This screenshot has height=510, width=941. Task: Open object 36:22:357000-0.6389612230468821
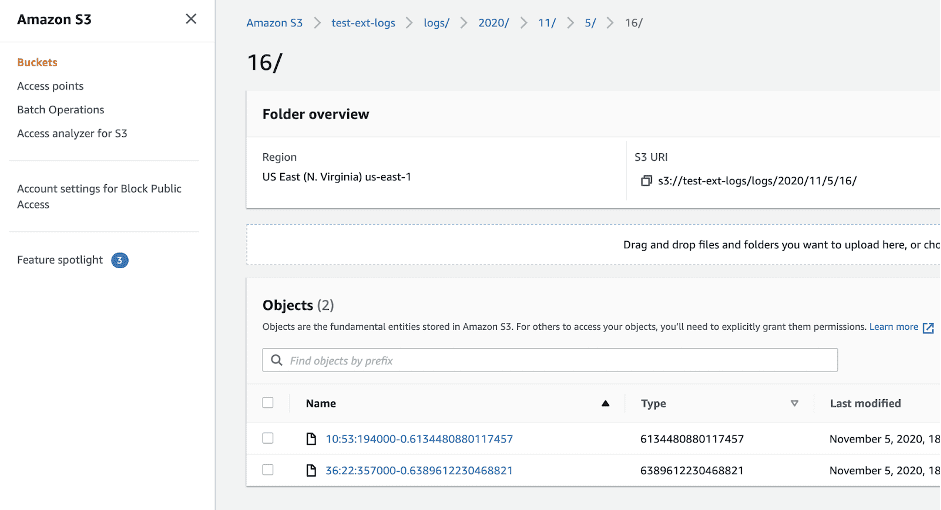coord(419,470)
